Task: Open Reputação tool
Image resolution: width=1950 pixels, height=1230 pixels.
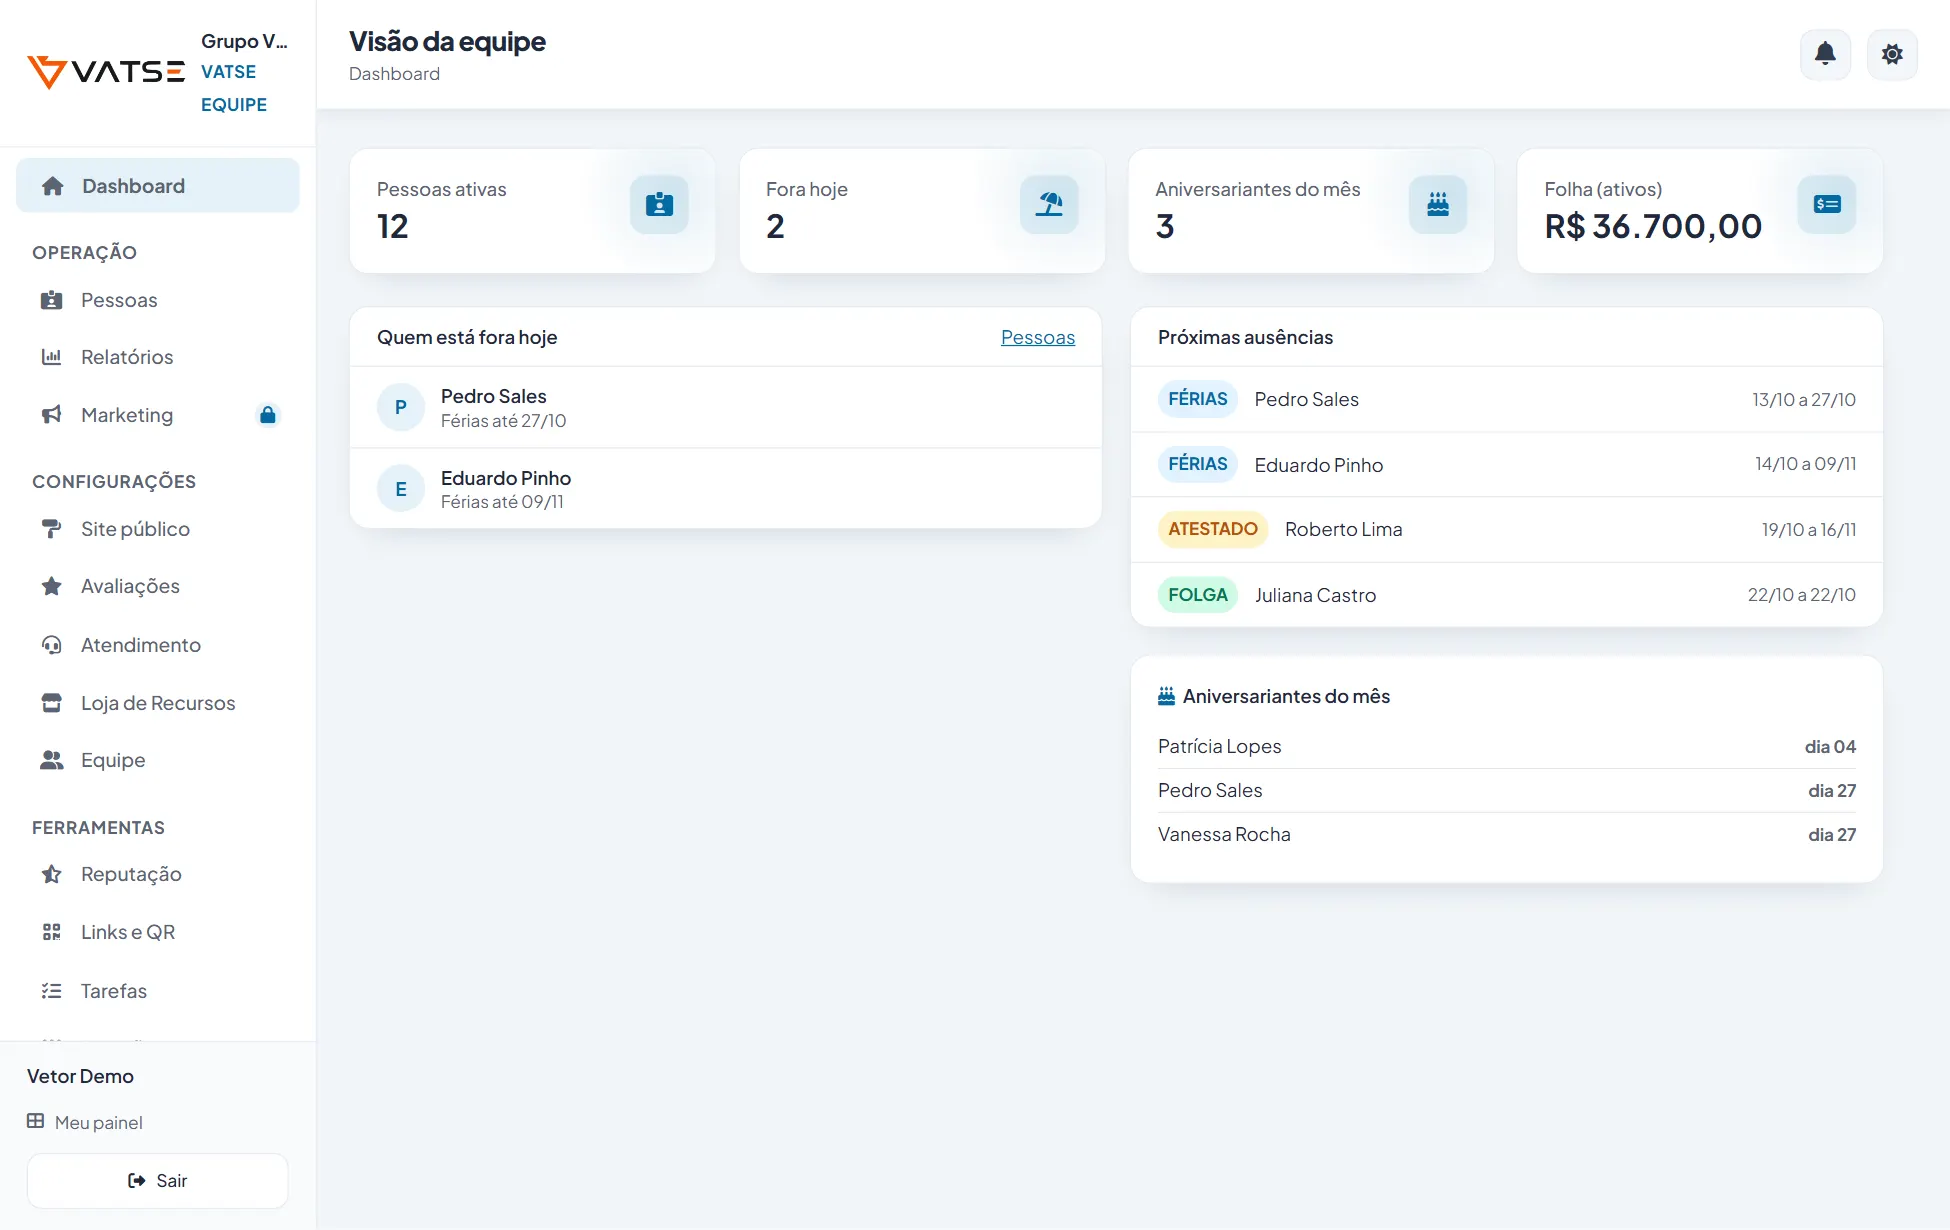Action: pyautogui.click(x=158, y=874)
